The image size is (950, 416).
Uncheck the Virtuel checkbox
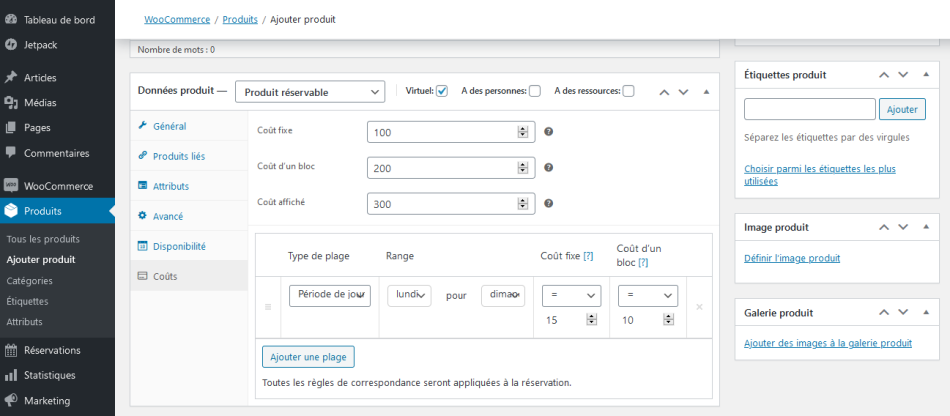[442, 91]
